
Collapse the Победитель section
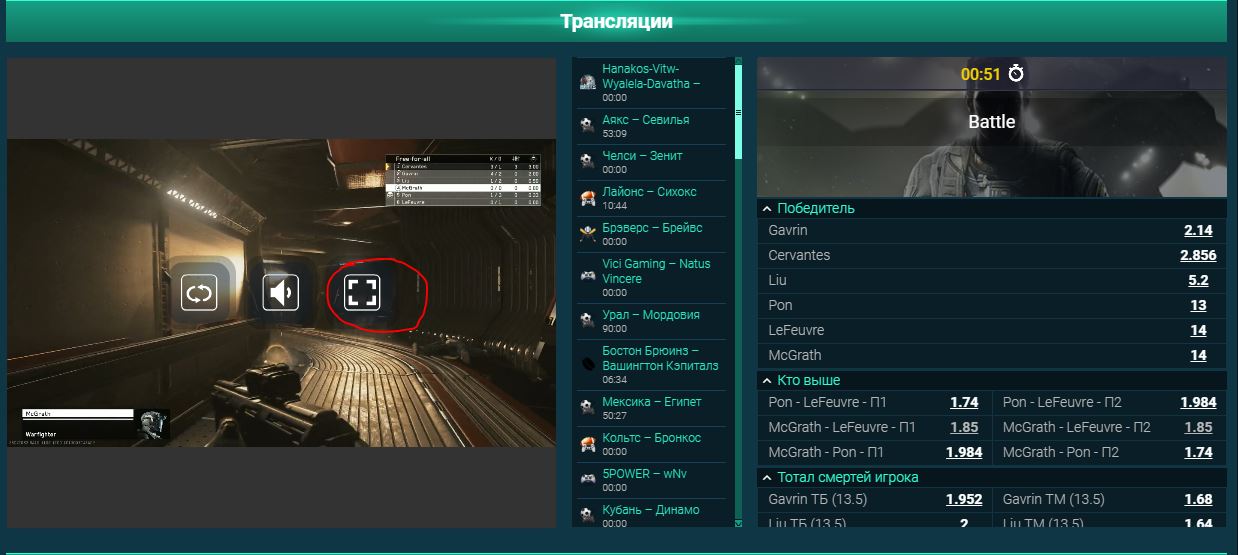[x=767, y=209]
